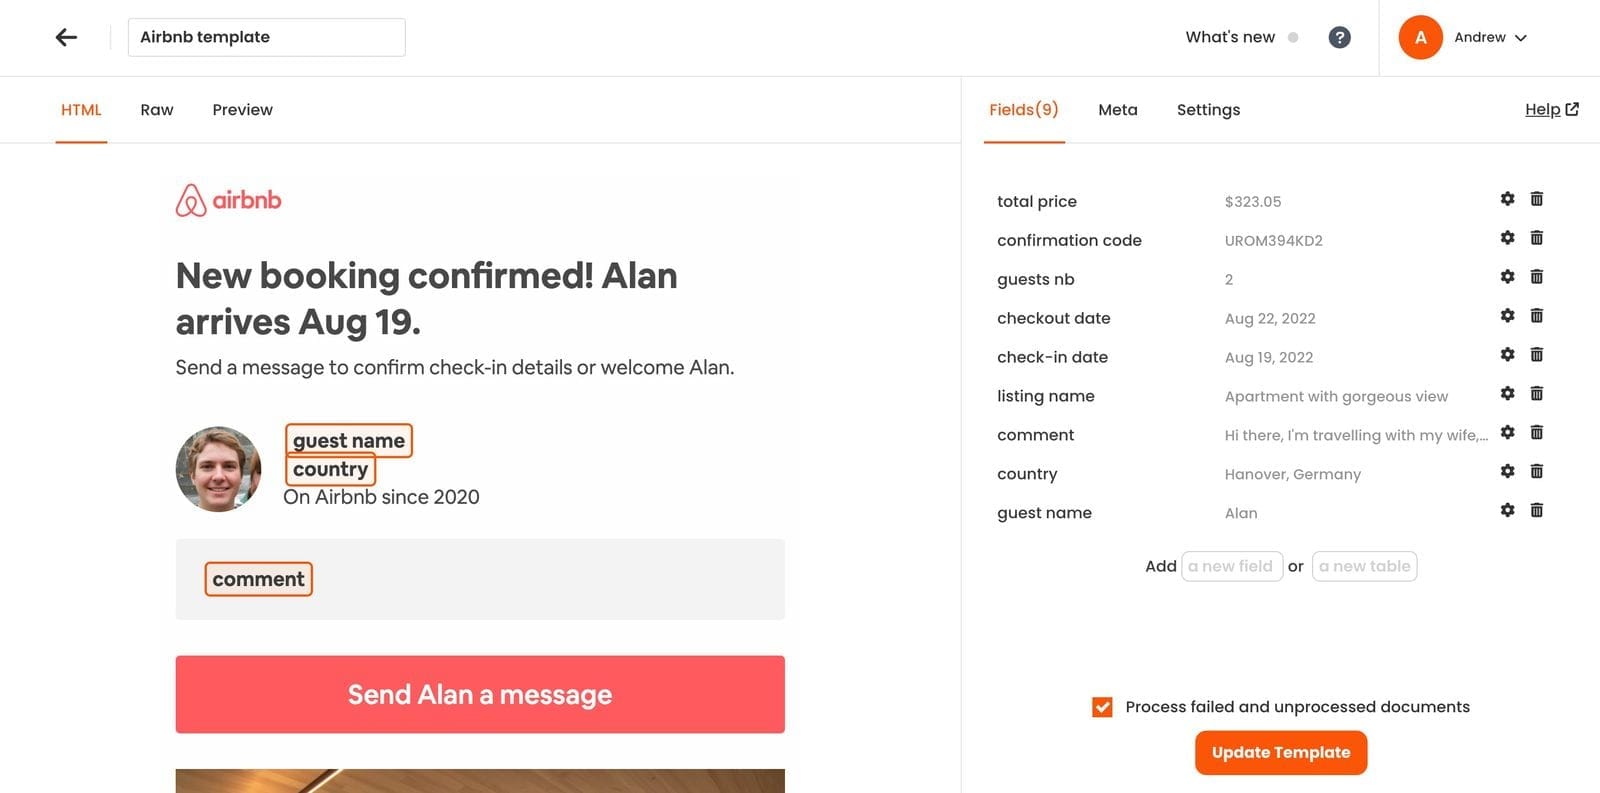The width and height of the screenshot is (1600, 793).
Task: Click trash icon for checkout date field
Action: [x=1536, y=316]
